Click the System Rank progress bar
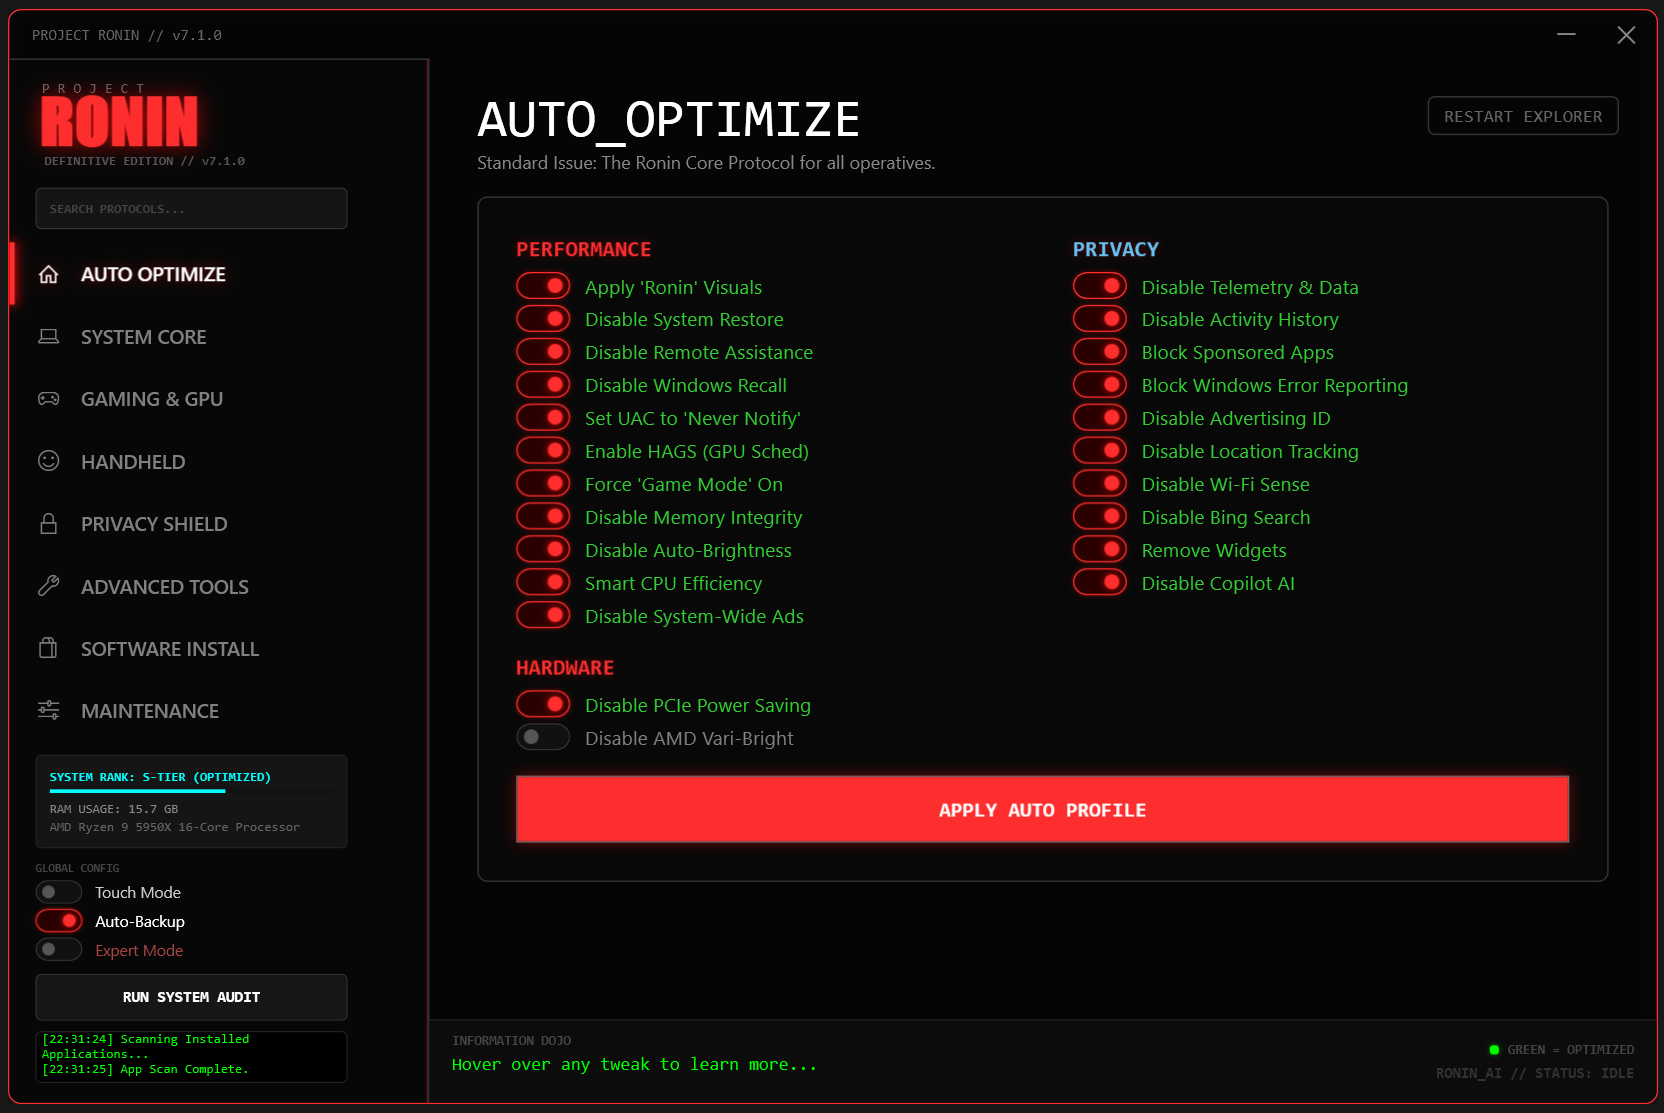1664x1113 pixels. (190, 791)
